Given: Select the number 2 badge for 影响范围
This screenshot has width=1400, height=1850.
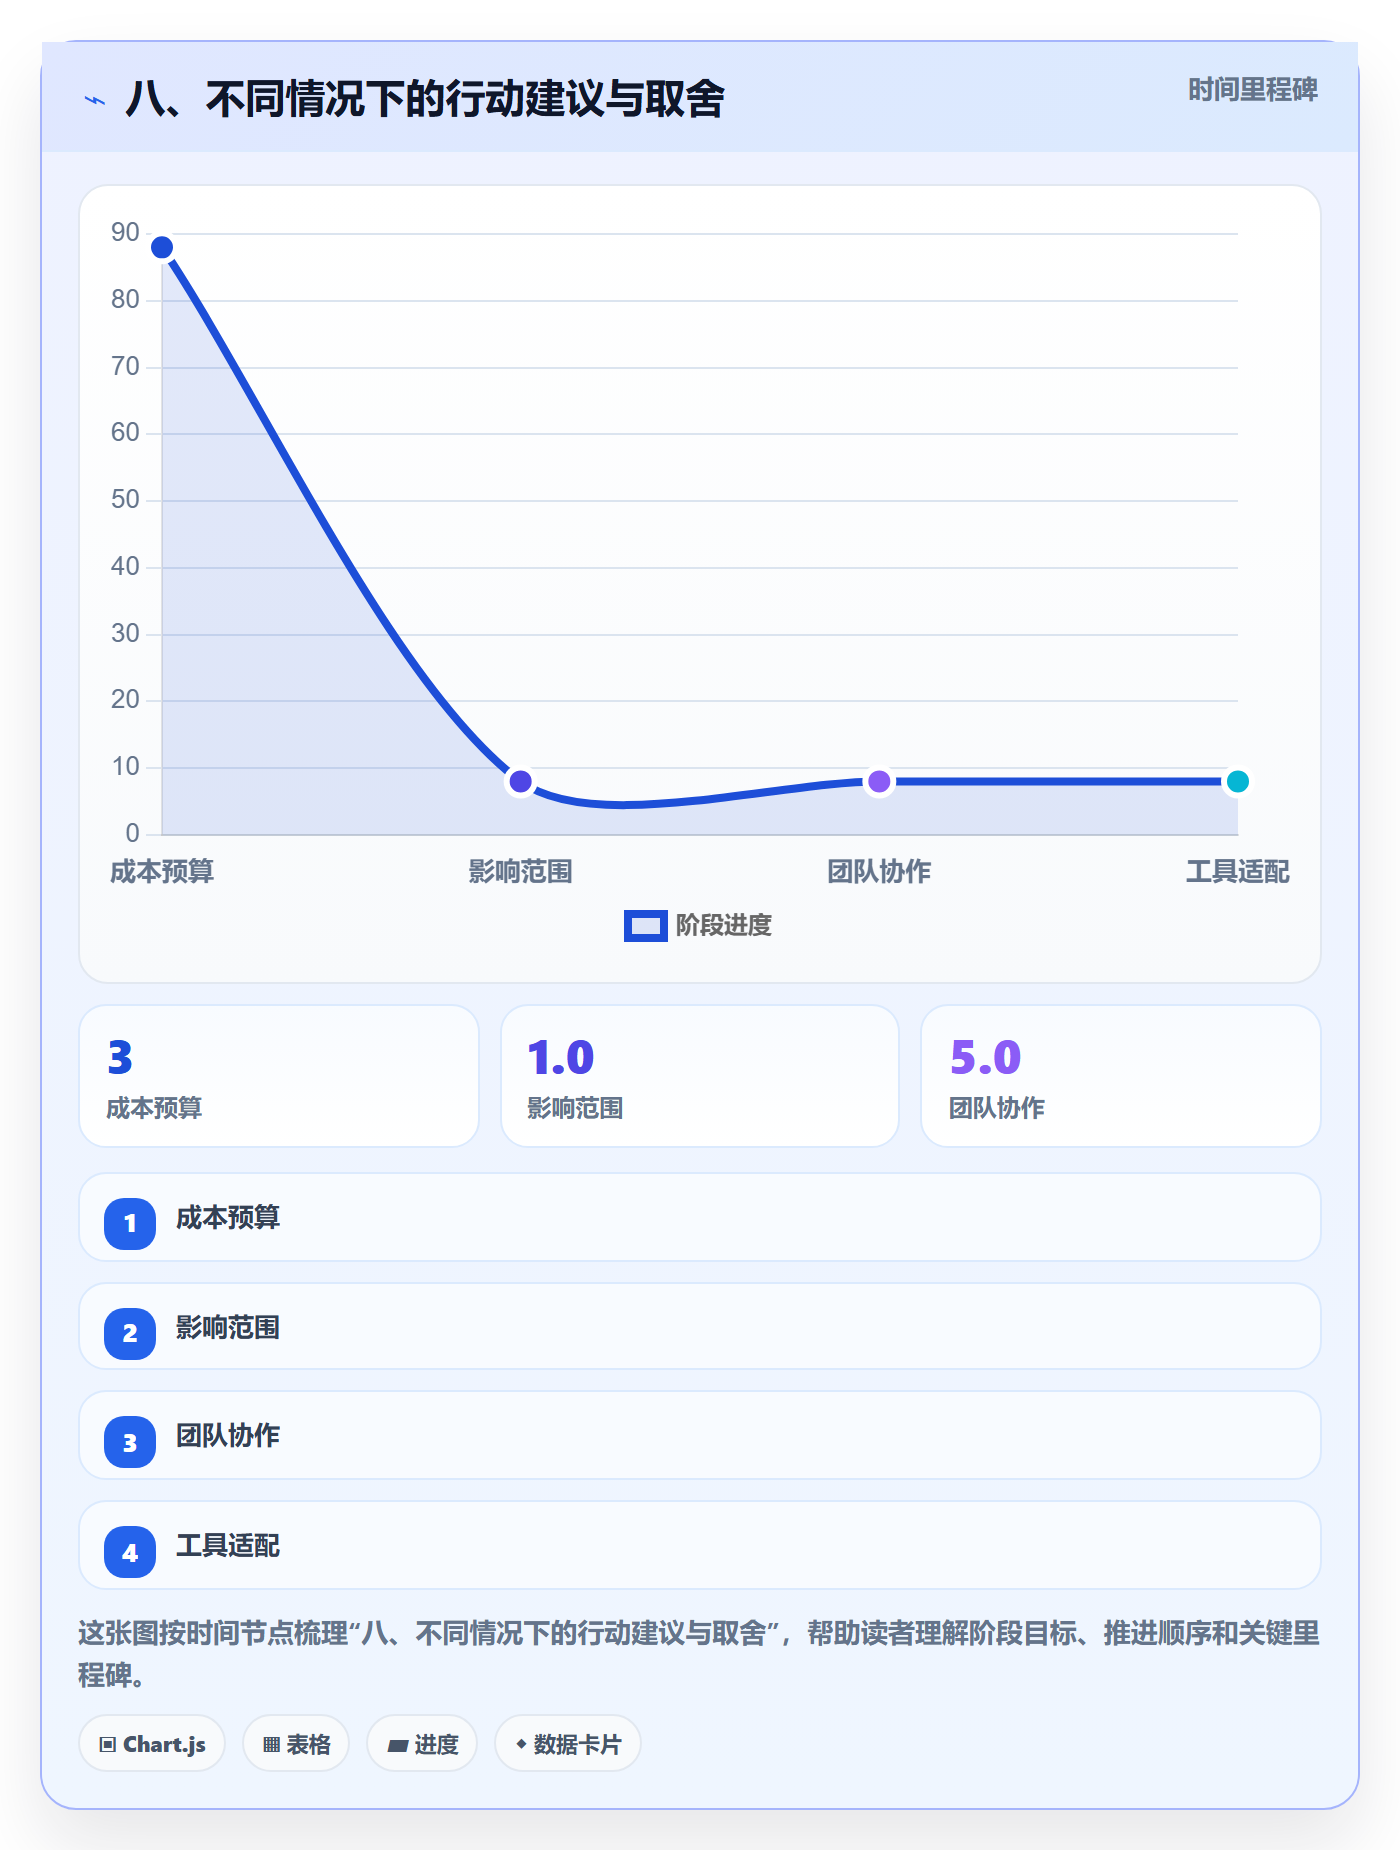Looking at the screenshot, I should point(130,1333).
